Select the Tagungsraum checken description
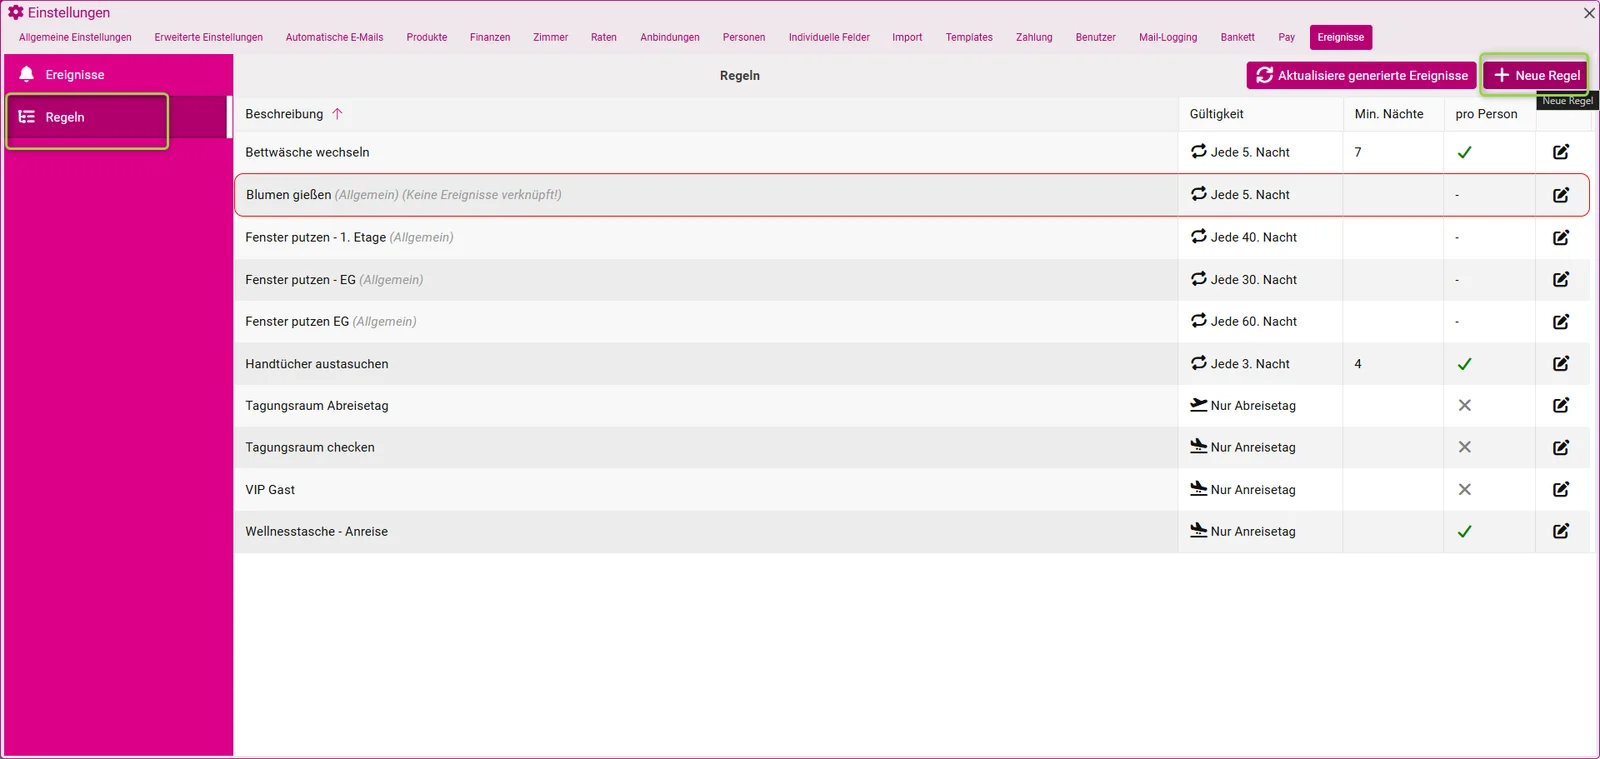Viewport: 1600px width, 759px height. point(310,447)
